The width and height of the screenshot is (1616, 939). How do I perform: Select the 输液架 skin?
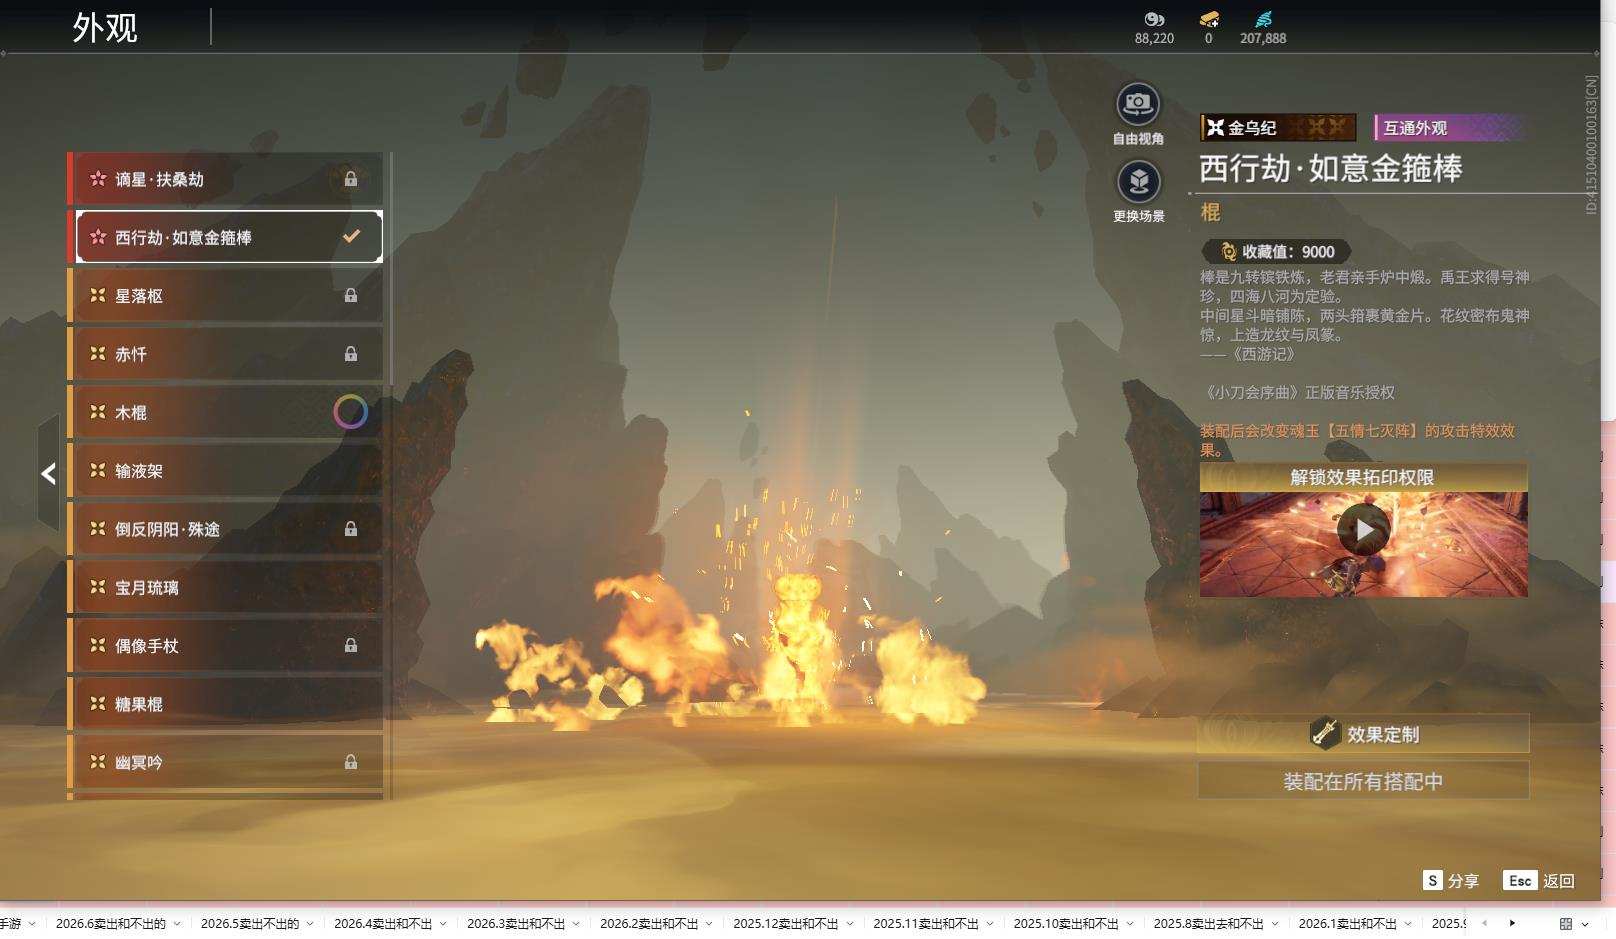pos(226,471)
